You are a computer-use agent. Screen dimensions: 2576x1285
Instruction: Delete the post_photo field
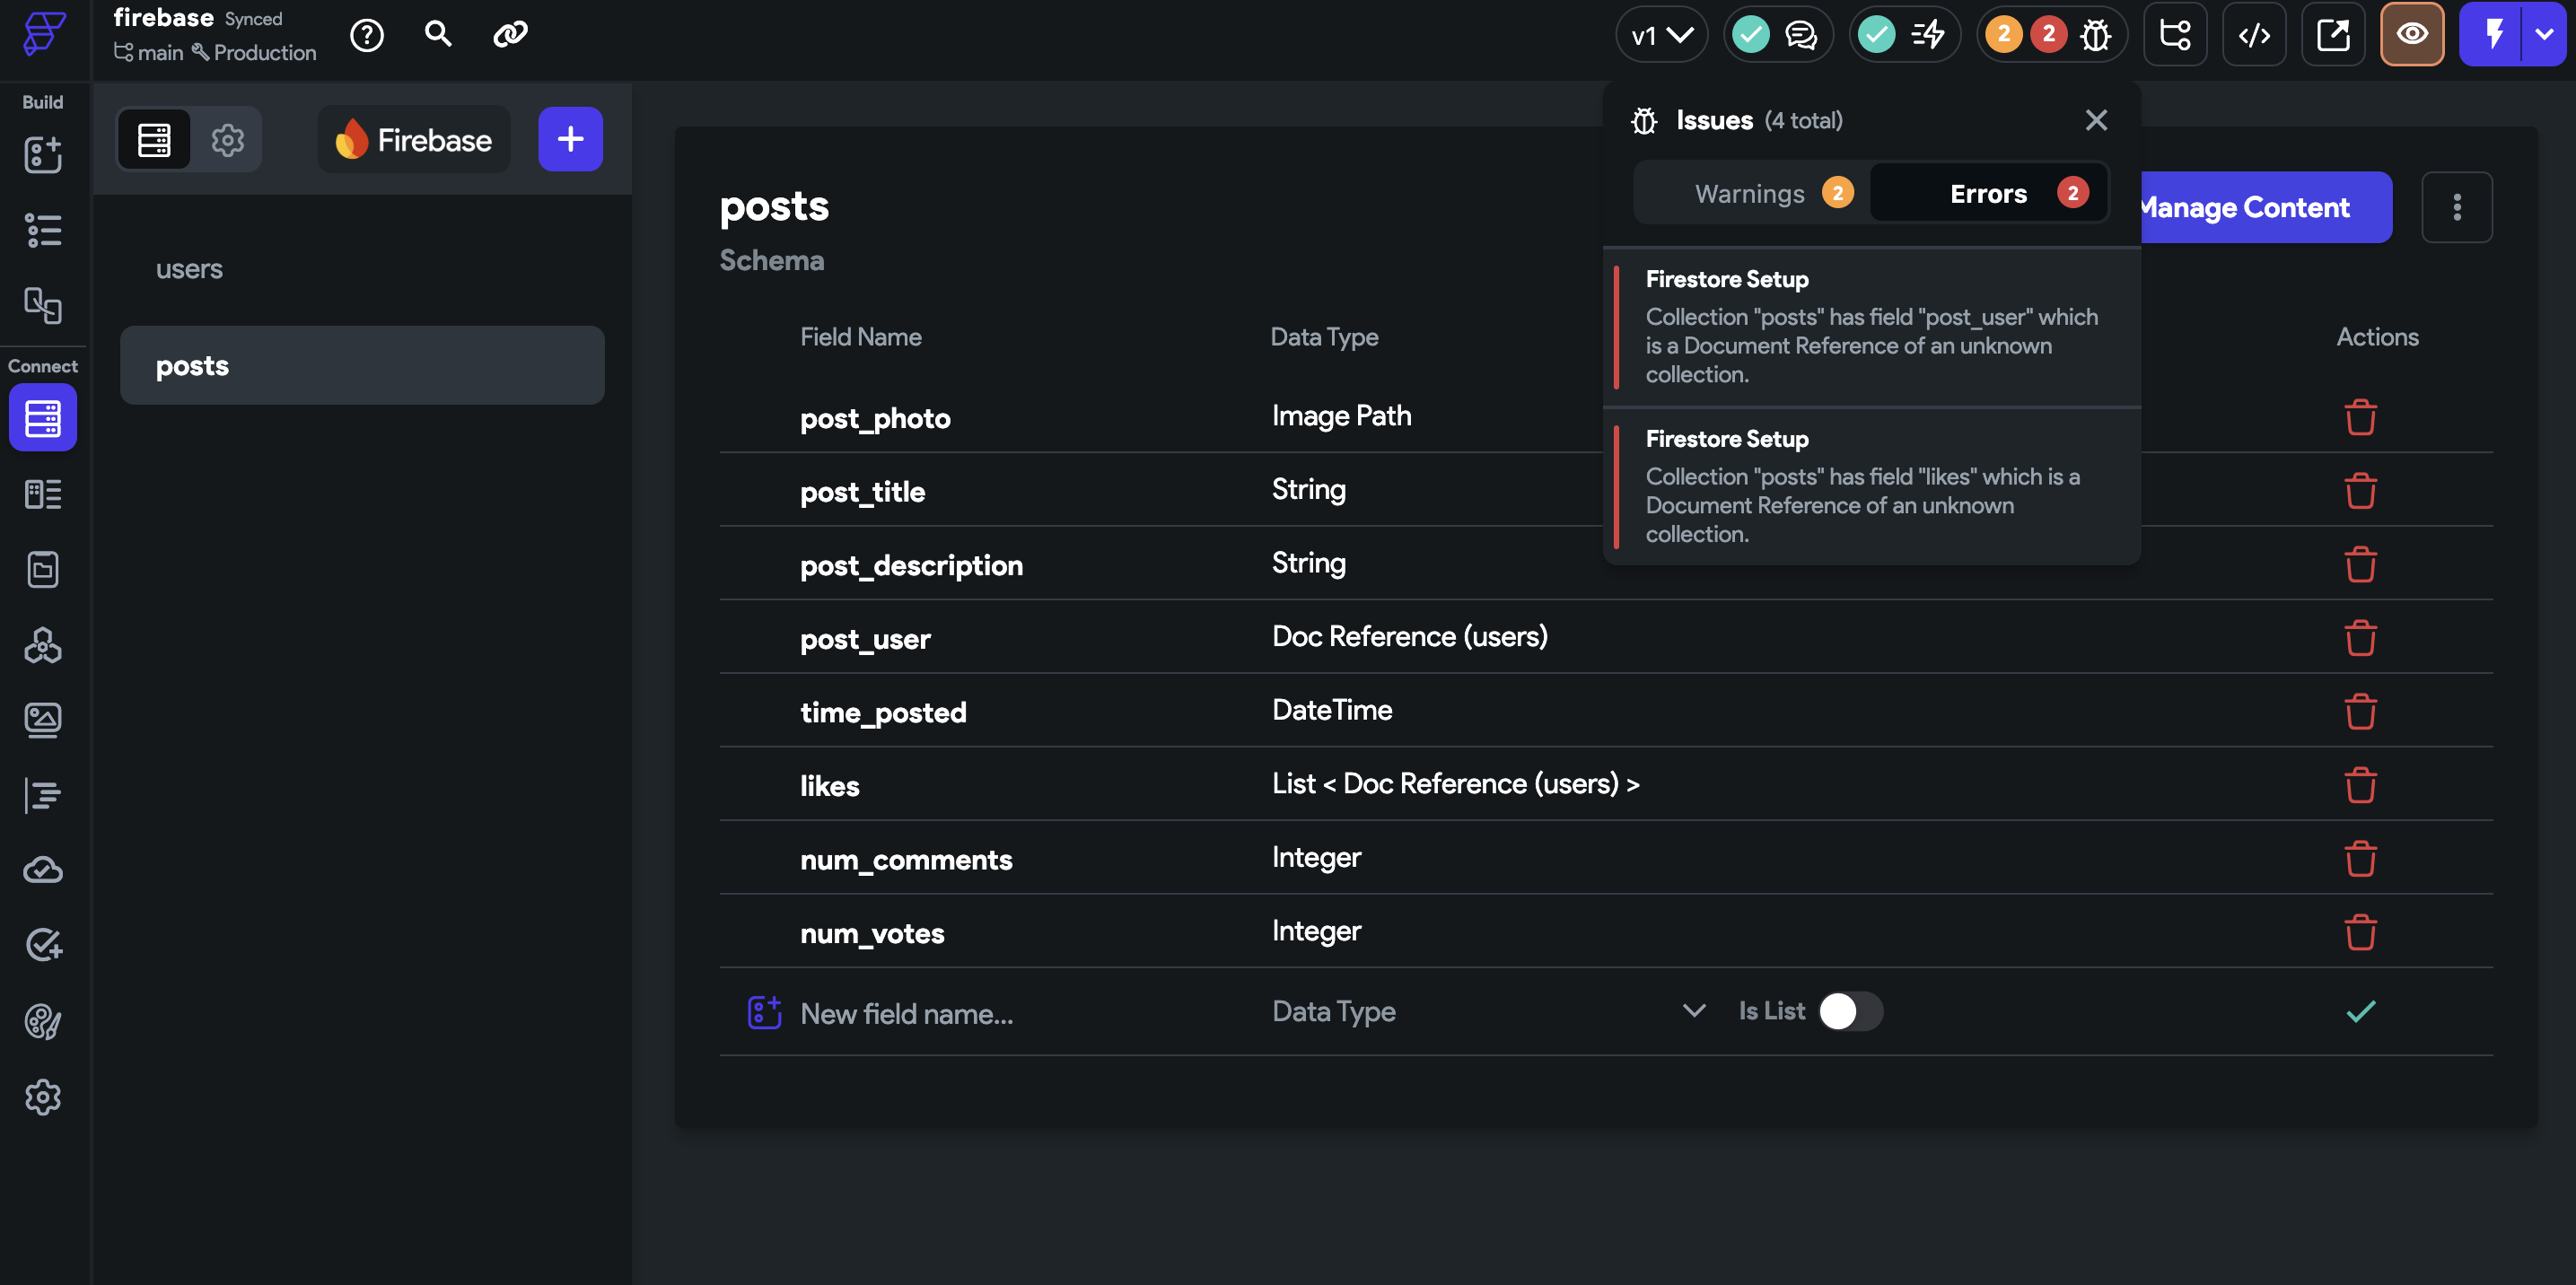[2360, 417]
